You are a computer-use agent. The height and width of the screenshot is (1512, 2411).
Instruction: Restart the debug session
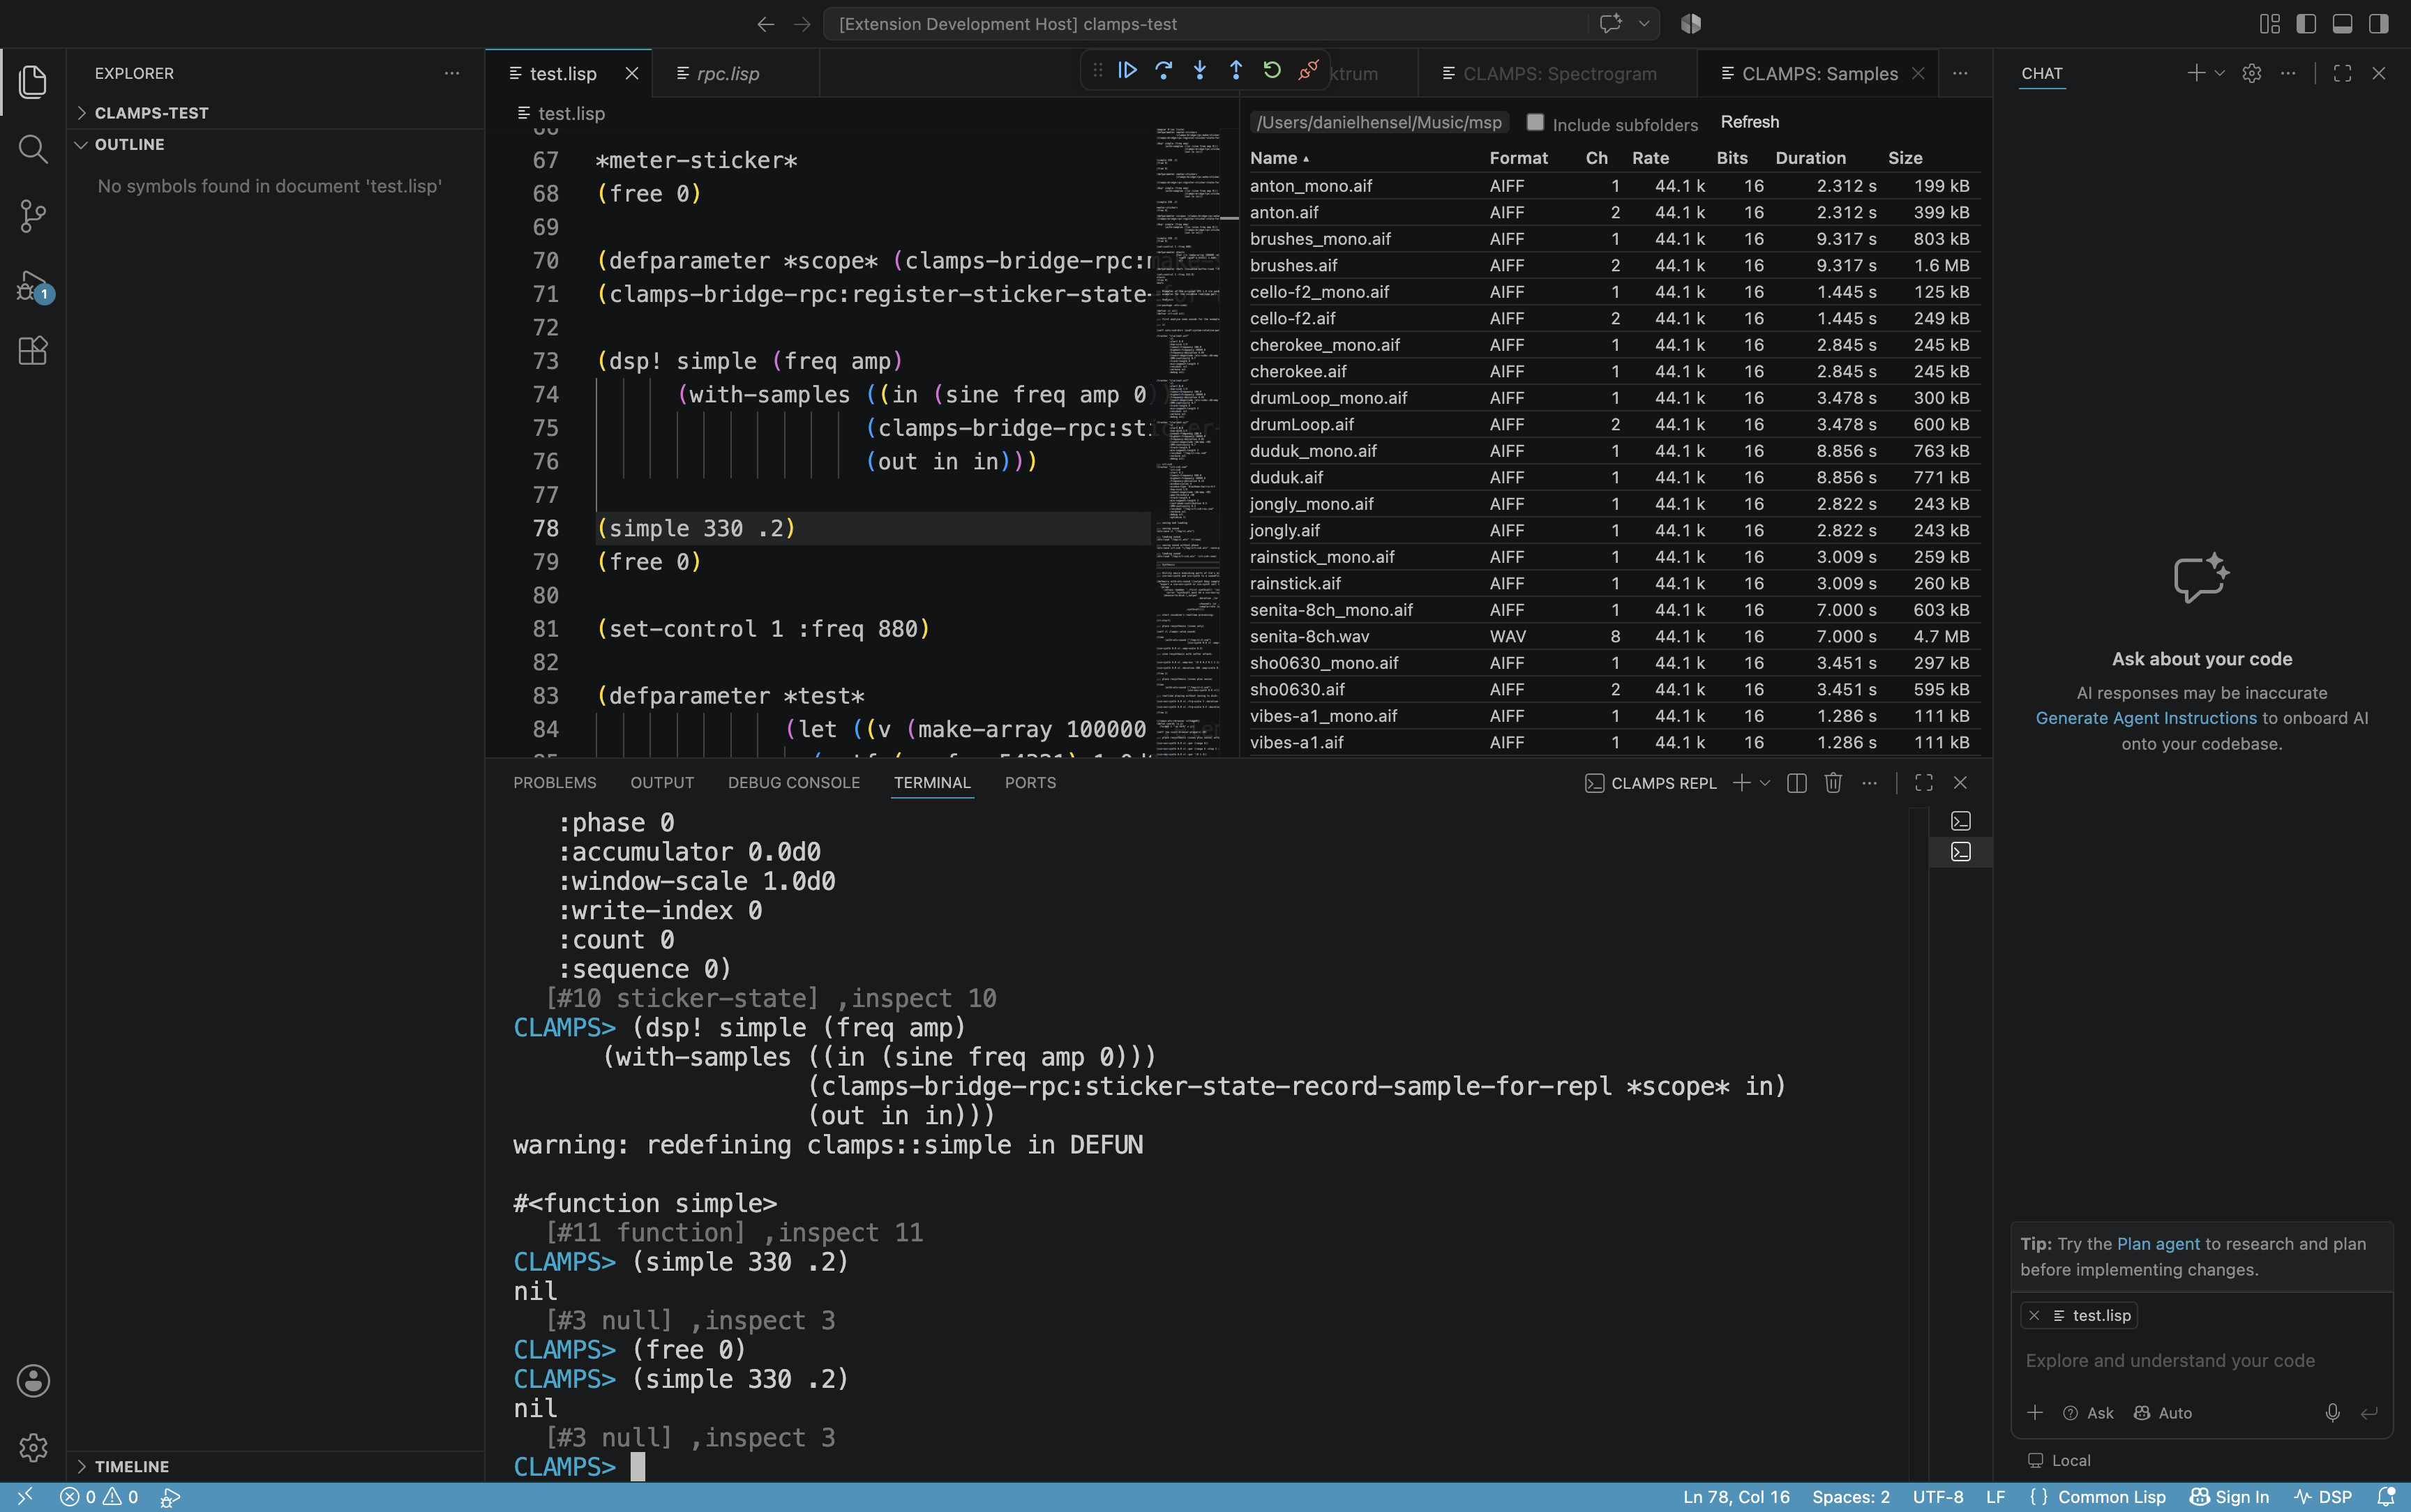click(x=1272, y=70)
